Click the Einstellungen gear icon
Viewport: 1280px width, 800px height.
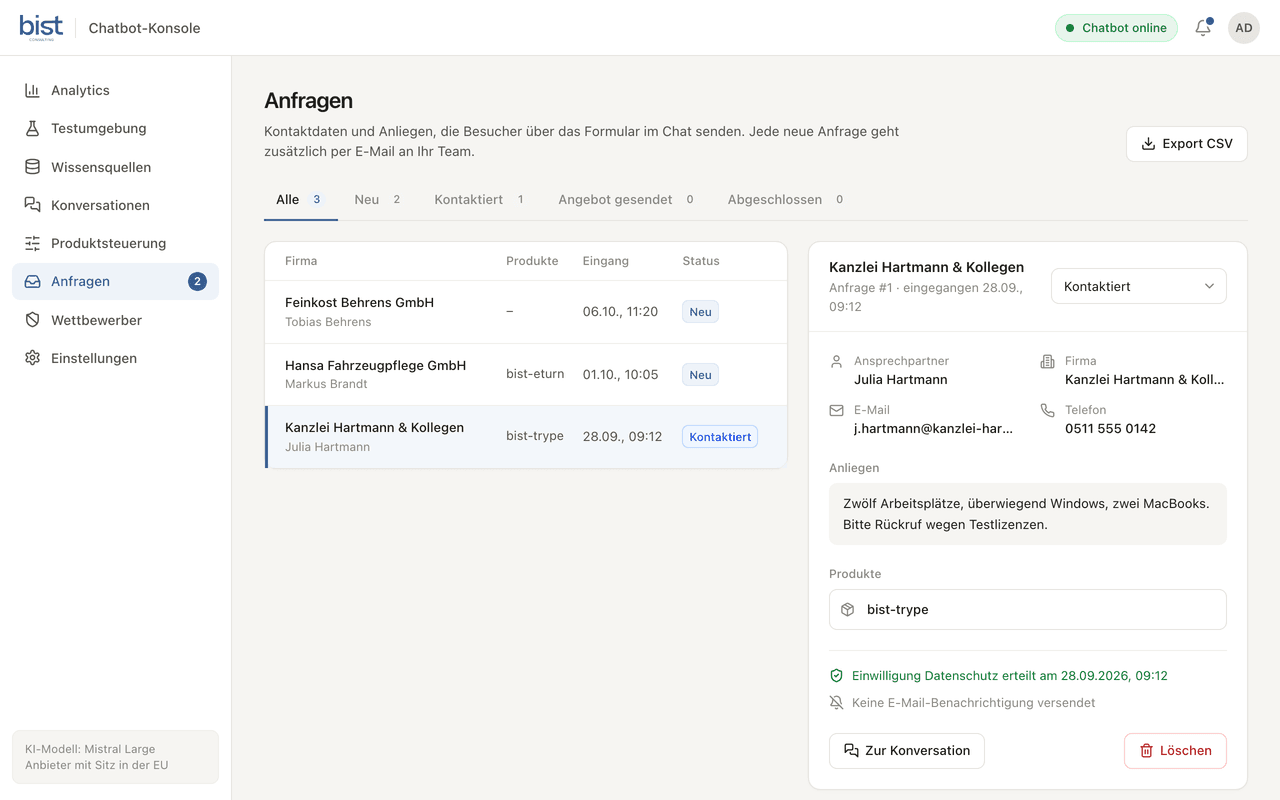[33, 358]
